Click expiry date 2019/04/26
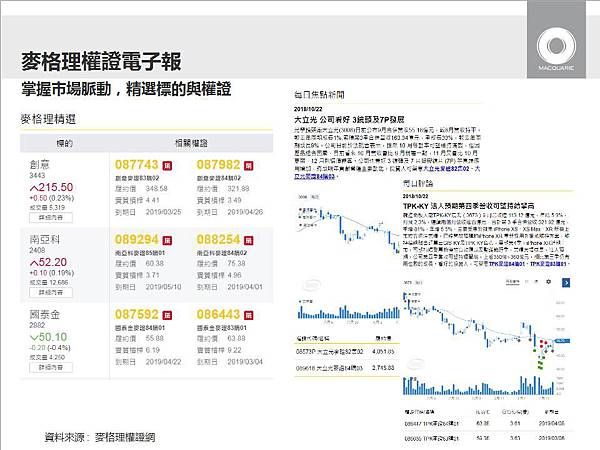The height and width of the screenshot is (450, 600). pyautogui.click(x=245, y=212)
